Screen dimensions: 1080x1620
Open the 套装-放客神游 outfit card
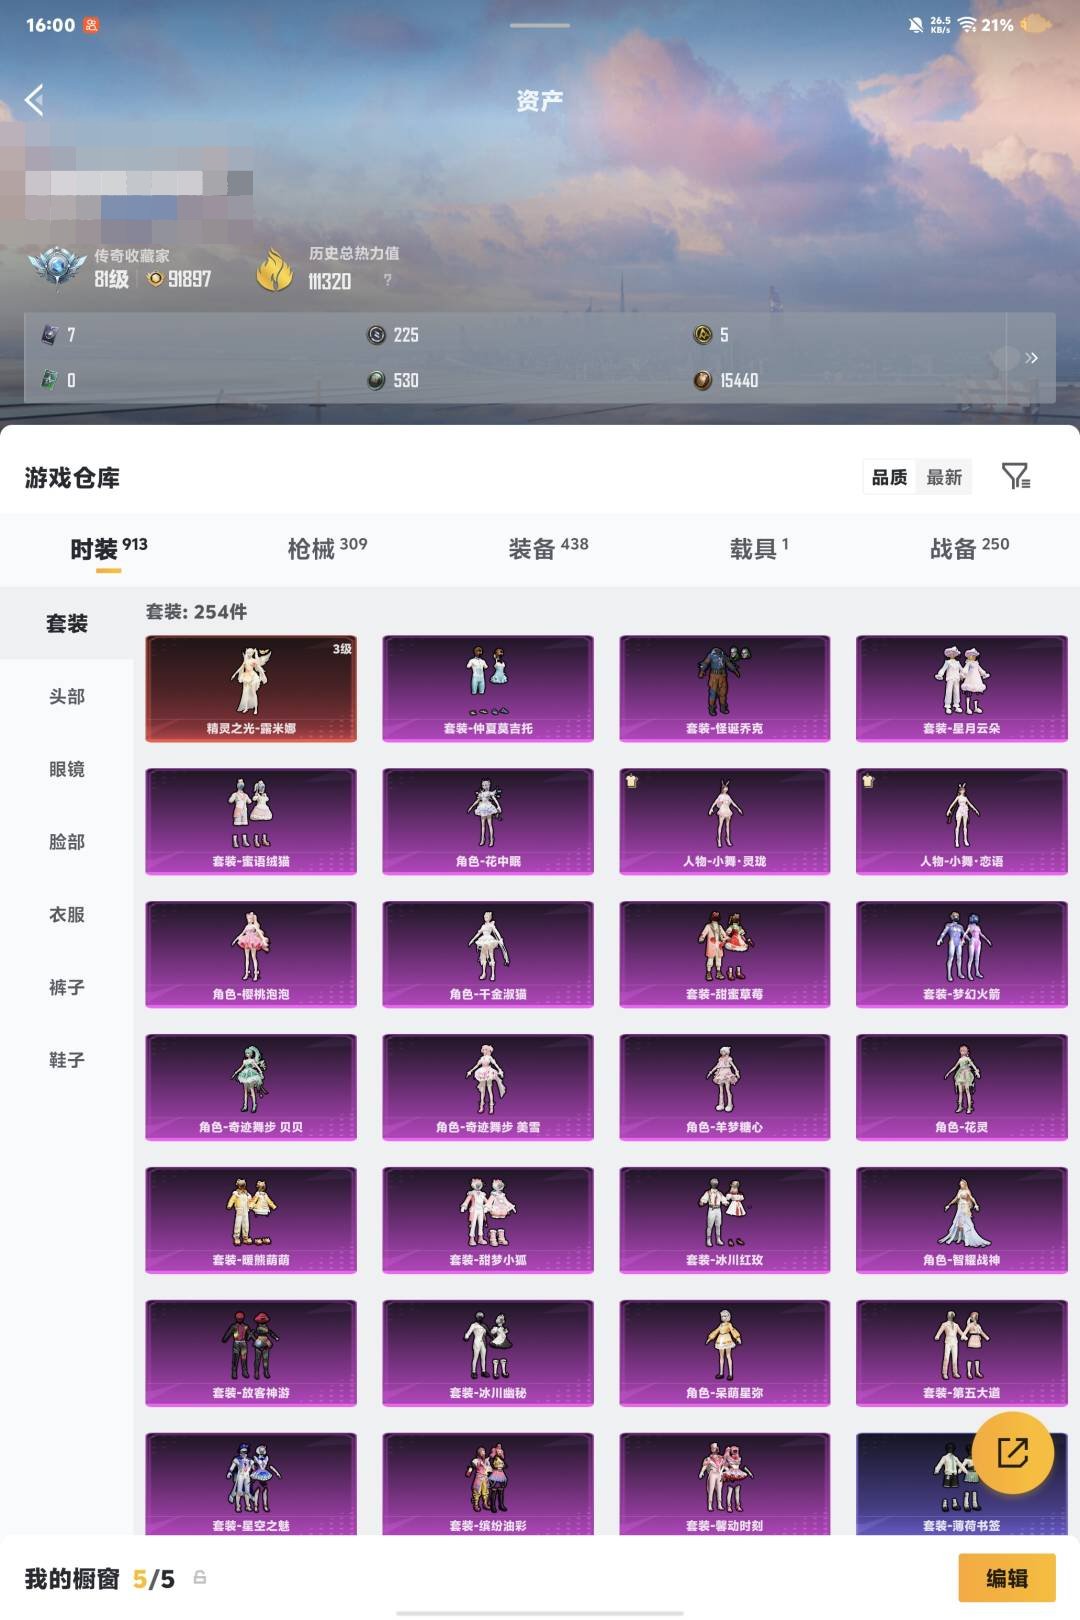(251, 1354)
